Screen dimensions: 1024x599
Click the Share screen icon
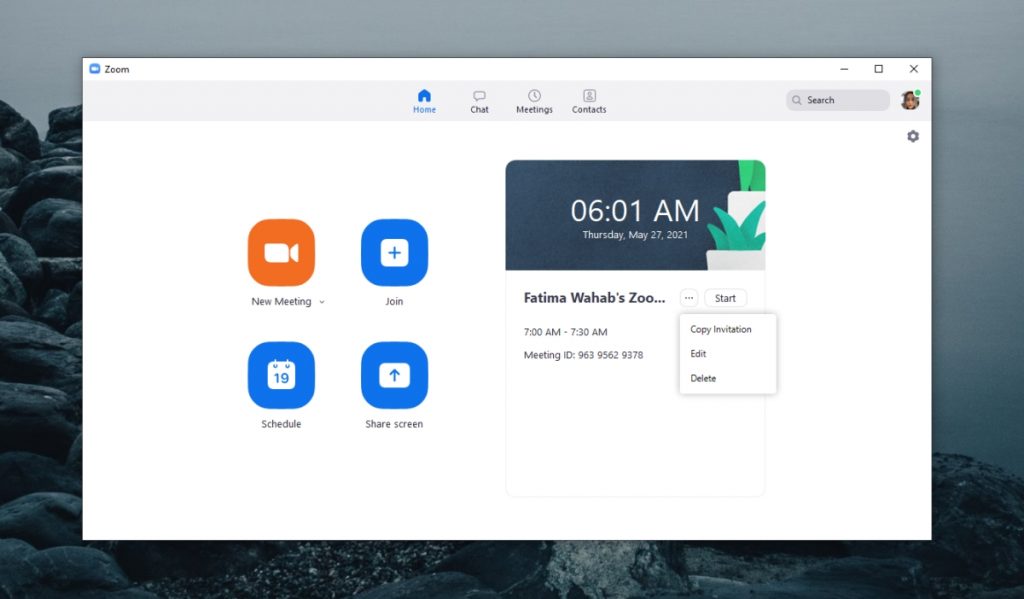[394, 375]
